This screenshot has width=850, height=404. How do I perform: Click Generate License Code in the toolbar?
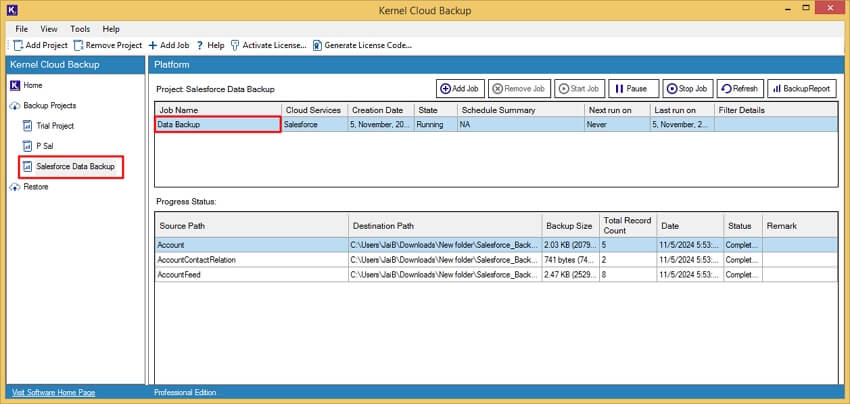click(x=362, y=46)
